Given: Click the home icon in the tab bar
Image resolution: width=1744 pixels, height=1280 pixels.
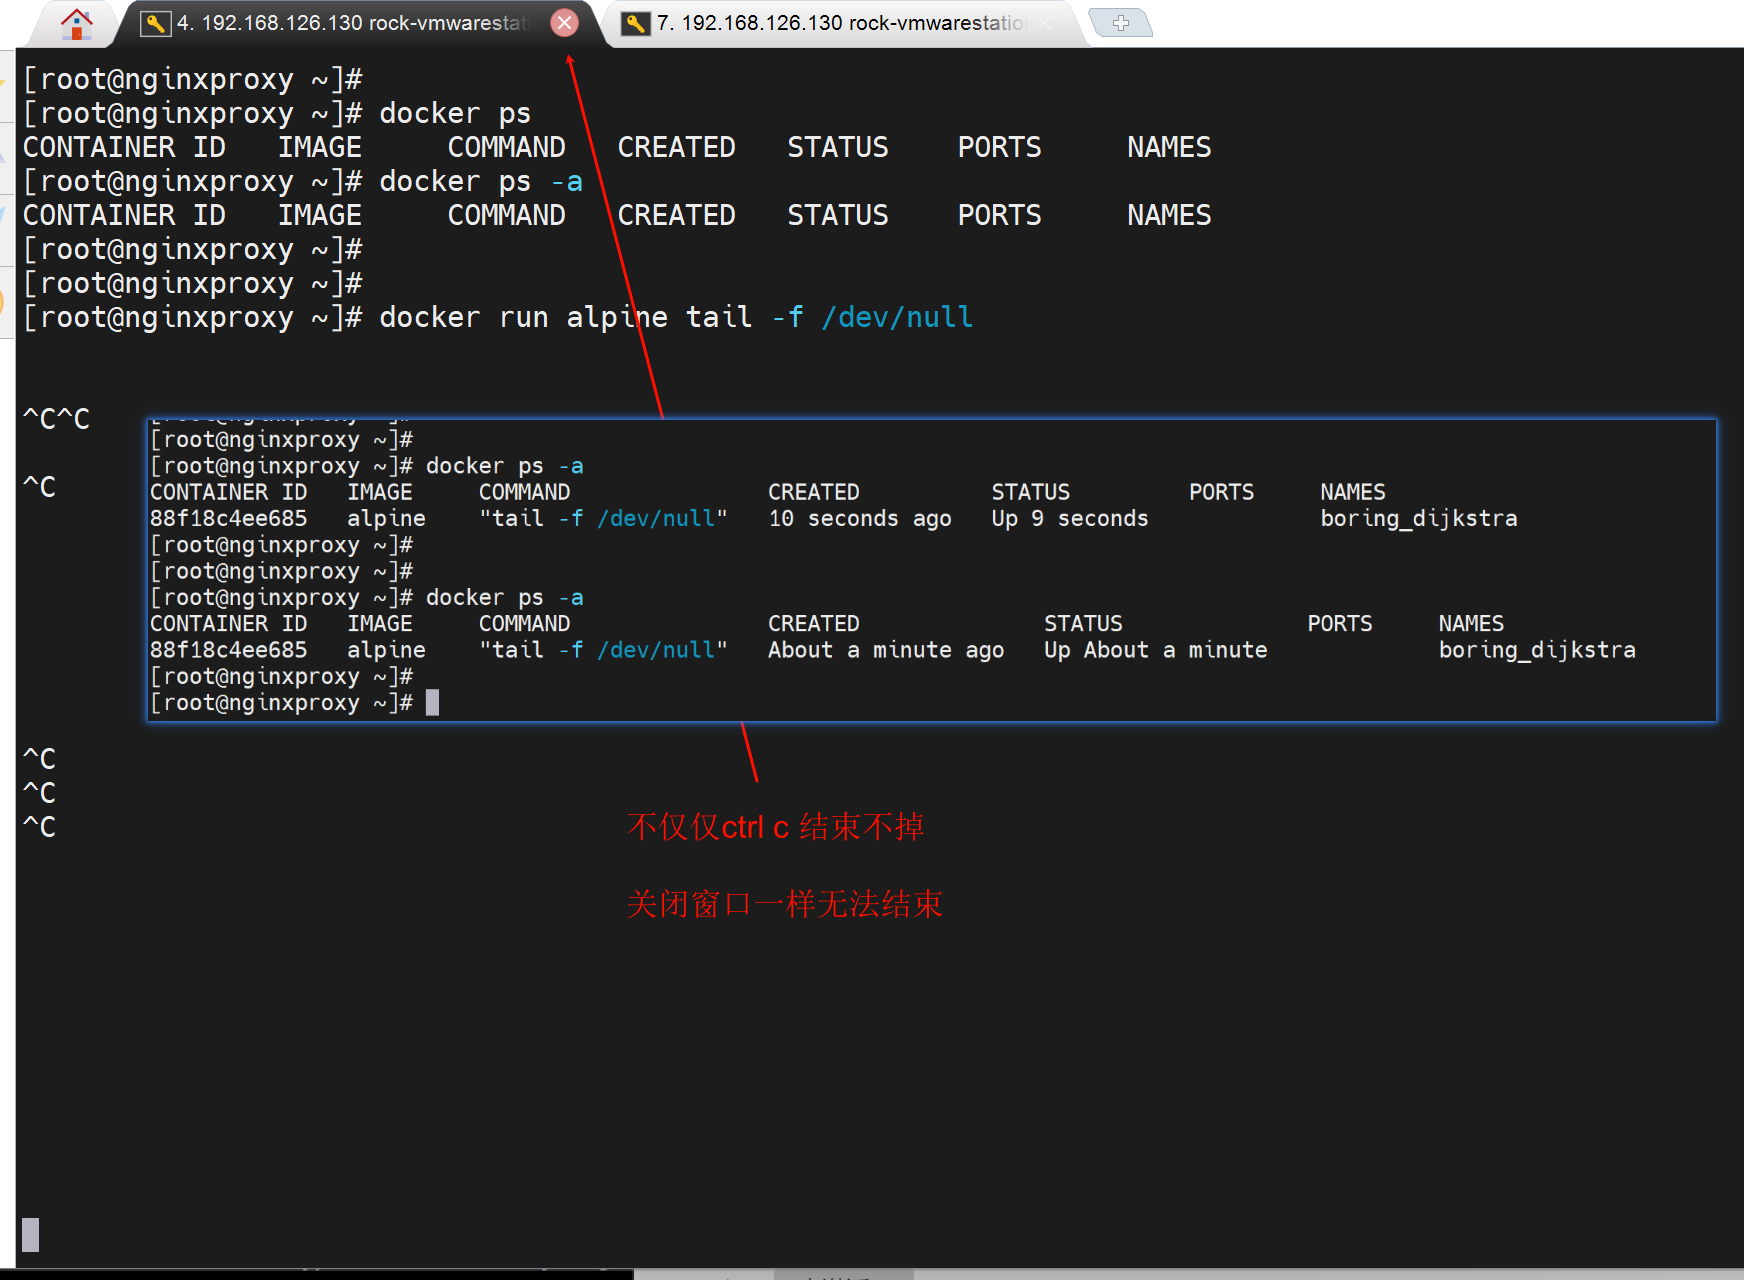Looking at the screenshot, I should (76, 23).
